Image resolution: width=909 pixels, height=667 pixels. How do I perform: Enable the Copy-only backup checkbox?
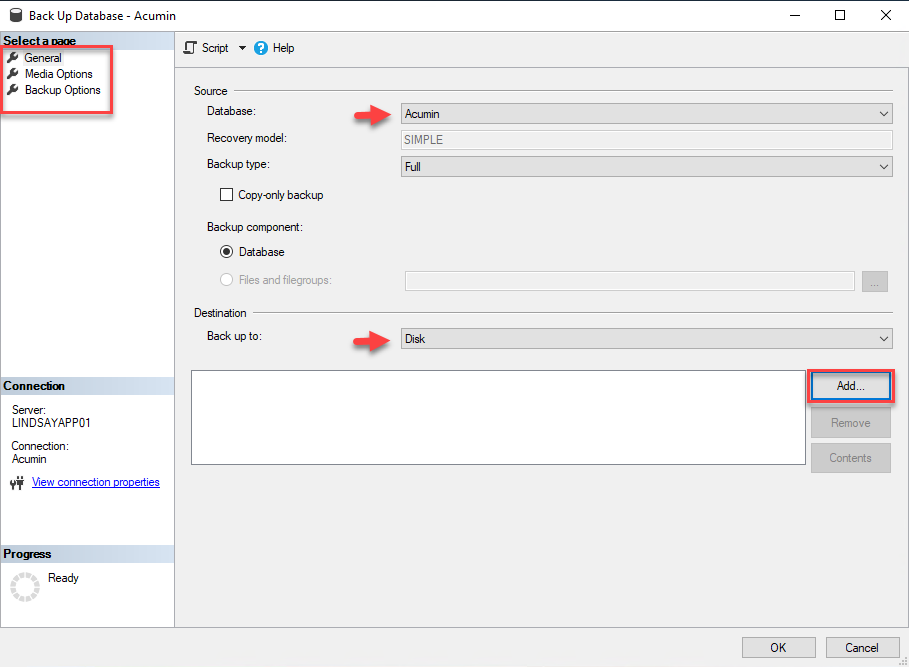click(x=226, y=195)
